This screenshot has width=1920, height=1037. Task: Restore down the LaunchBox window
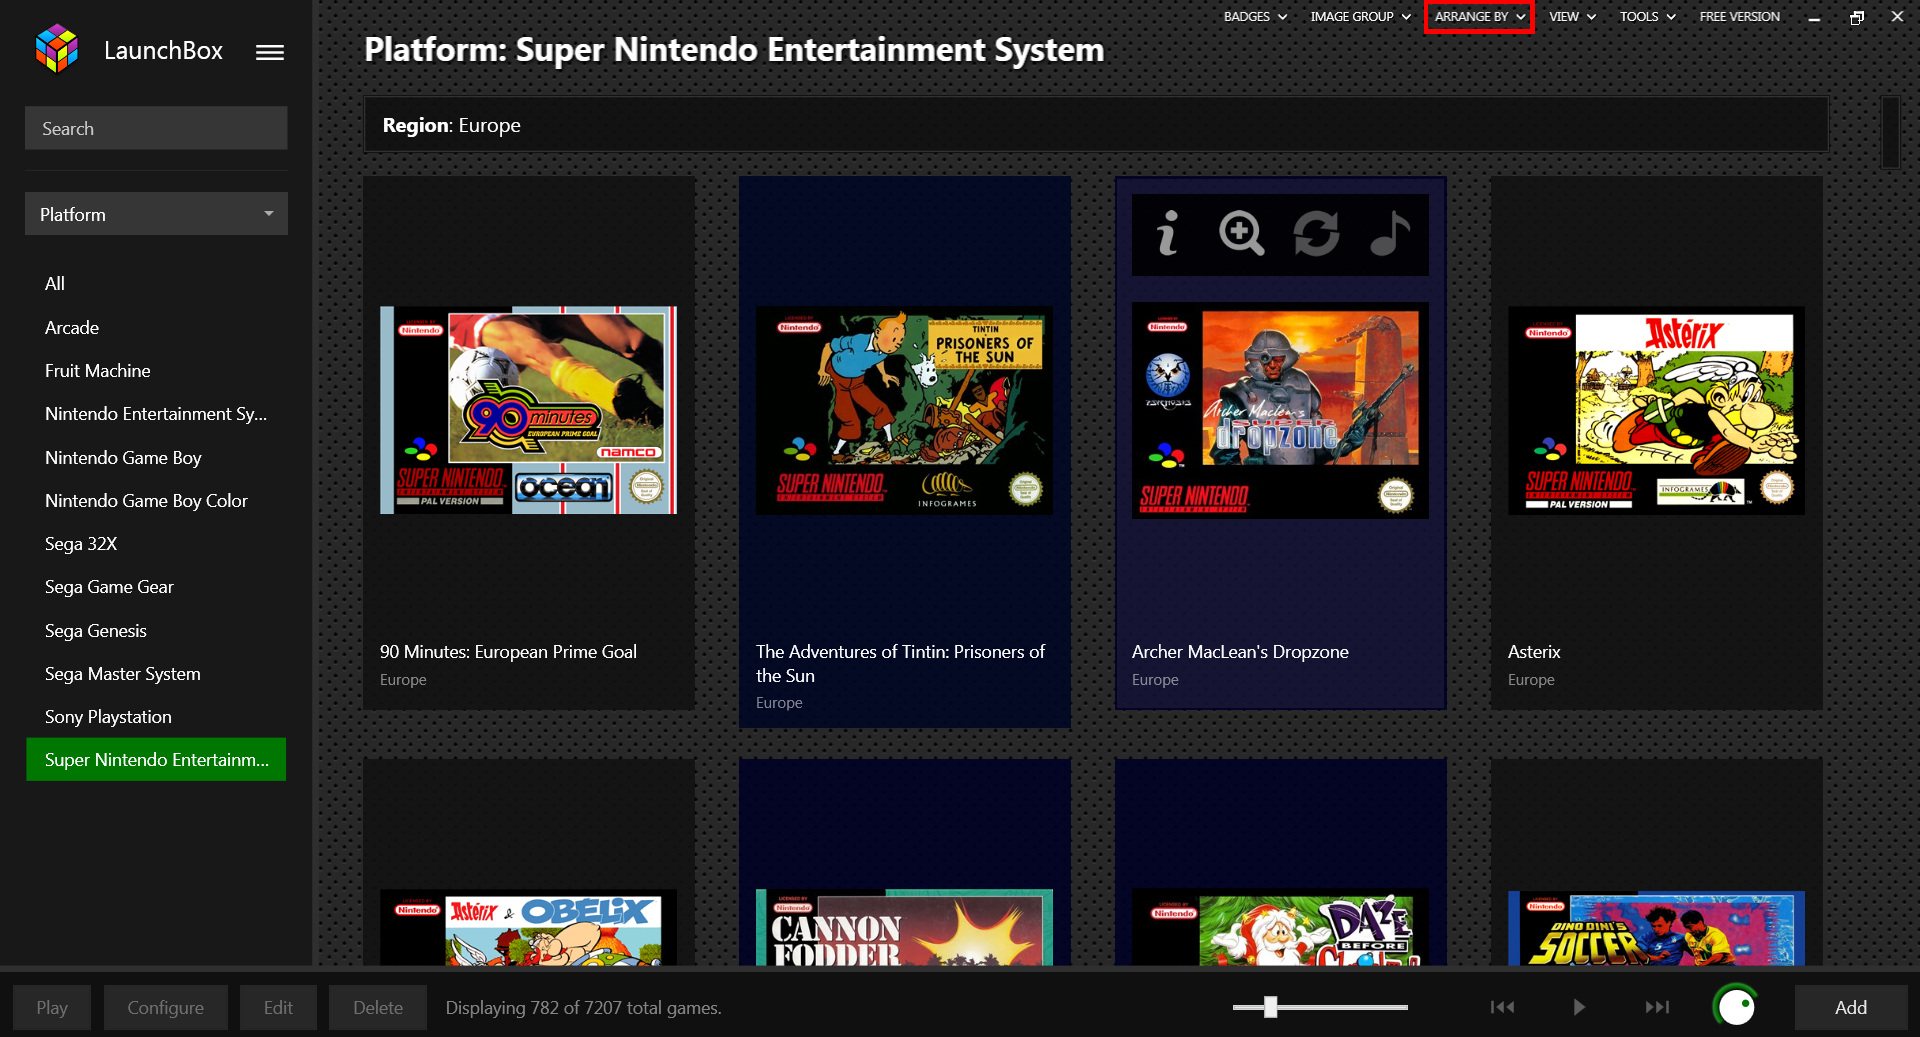[1856, 17]
